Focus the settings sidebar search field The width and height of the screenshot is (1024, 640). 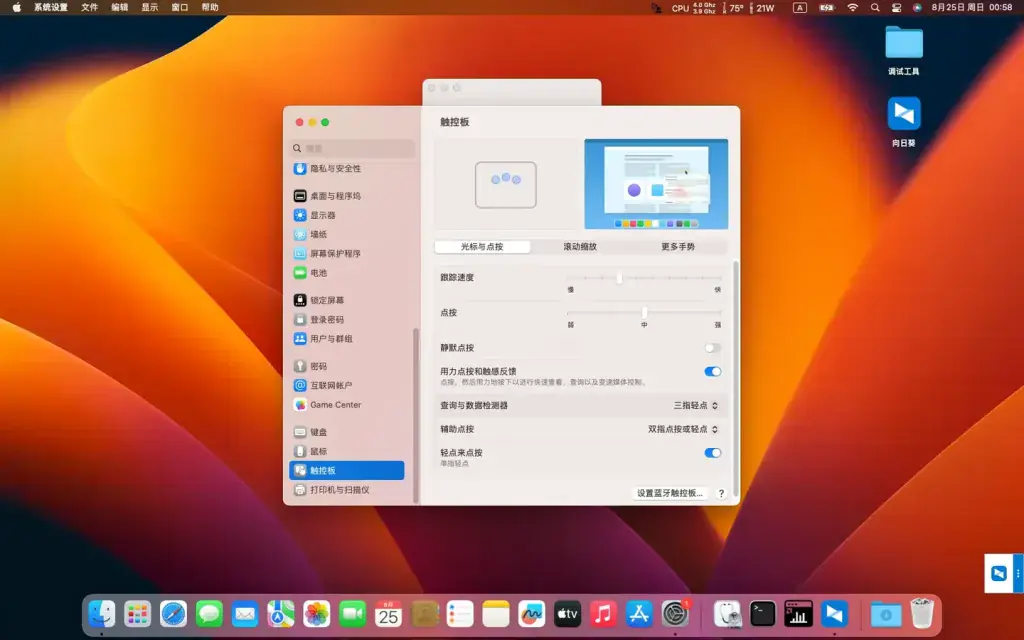coord(352,148)
